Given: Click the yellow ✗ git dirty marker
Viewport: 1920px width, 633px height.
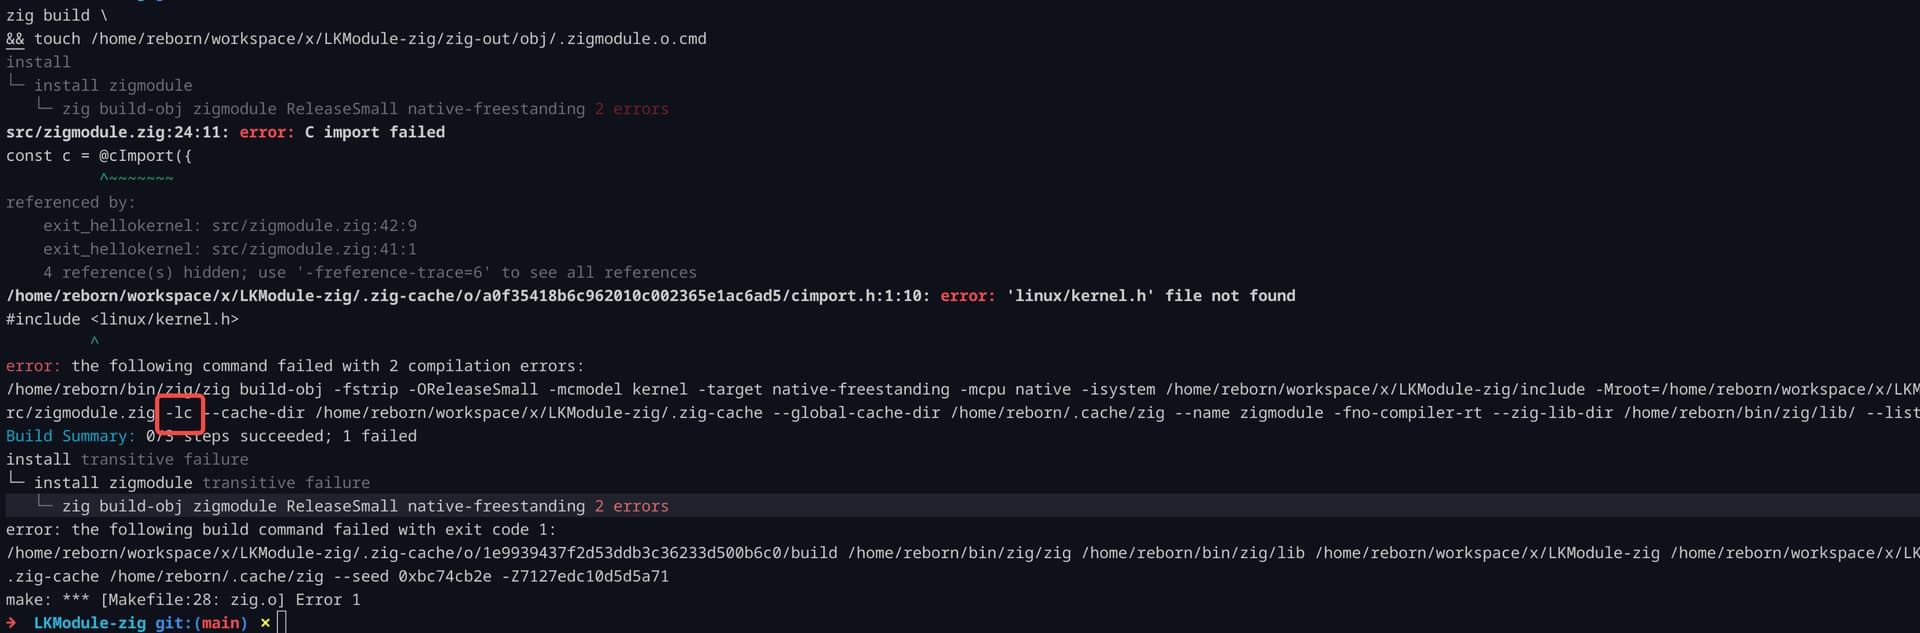Looking at the screenshot, I should [265, 623].
